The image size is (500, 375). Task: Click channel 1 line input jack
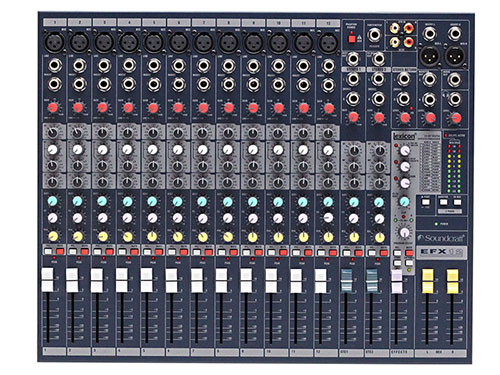(x=55, y=66)
